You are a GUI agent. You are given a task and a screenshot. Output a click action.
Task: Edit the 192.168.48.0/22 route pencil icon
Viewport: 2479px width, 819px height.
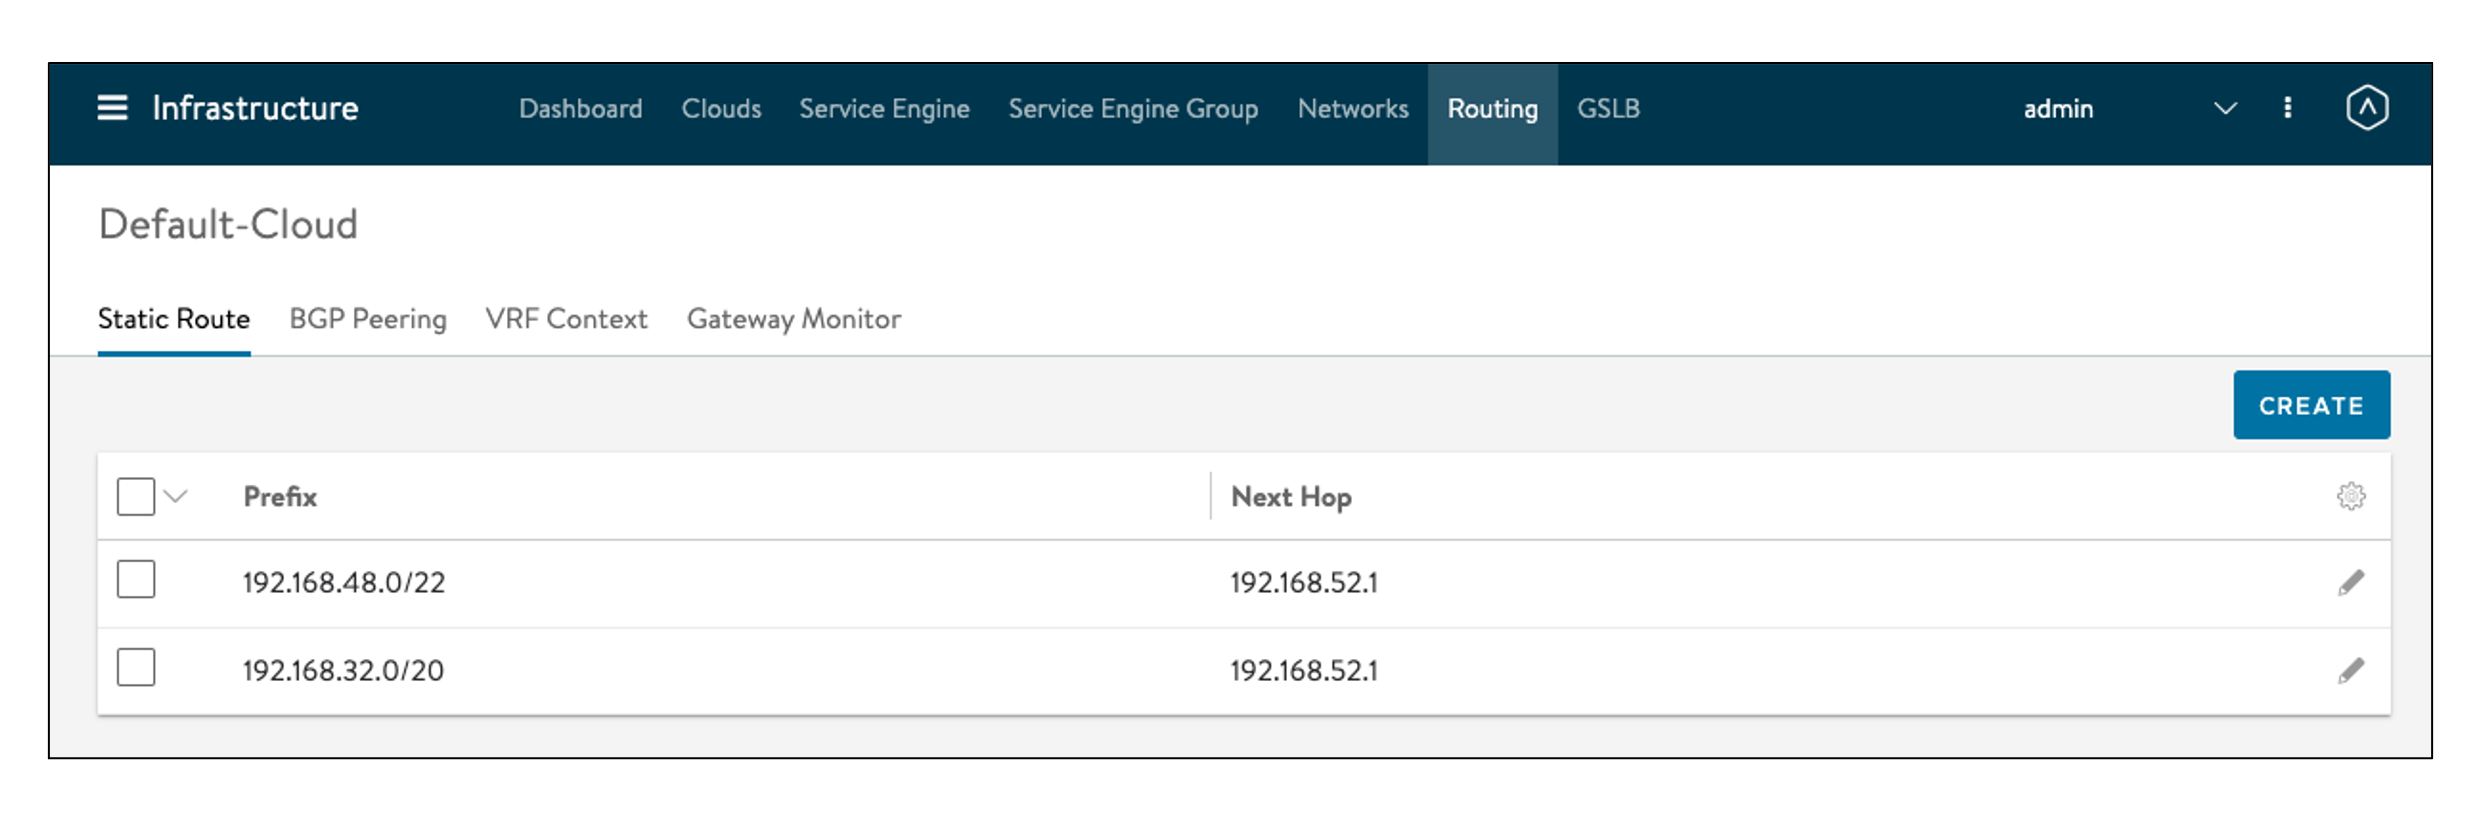coord(2350,582)
